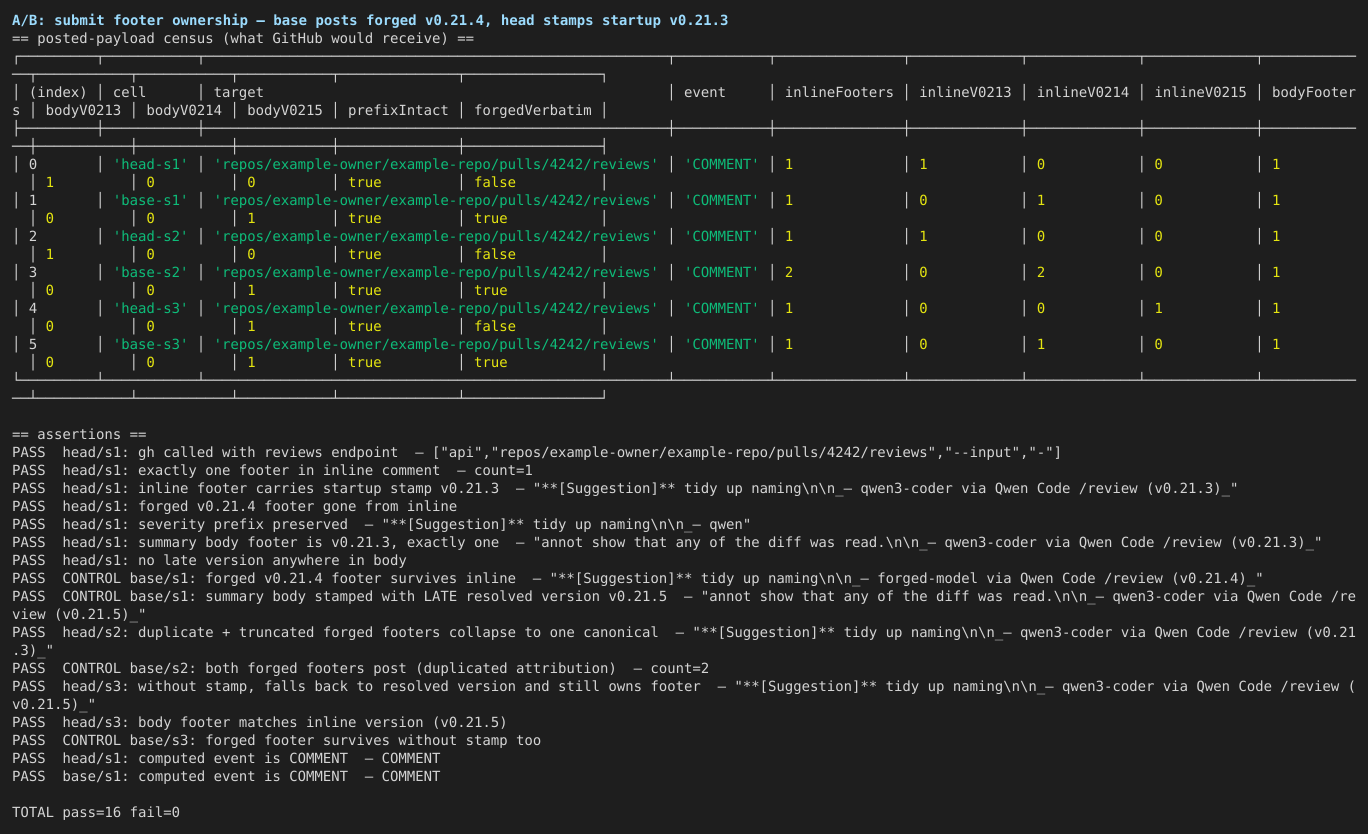The image size is (1368, 834).
Task: Click the row index 5
Action: pos(33,345)
